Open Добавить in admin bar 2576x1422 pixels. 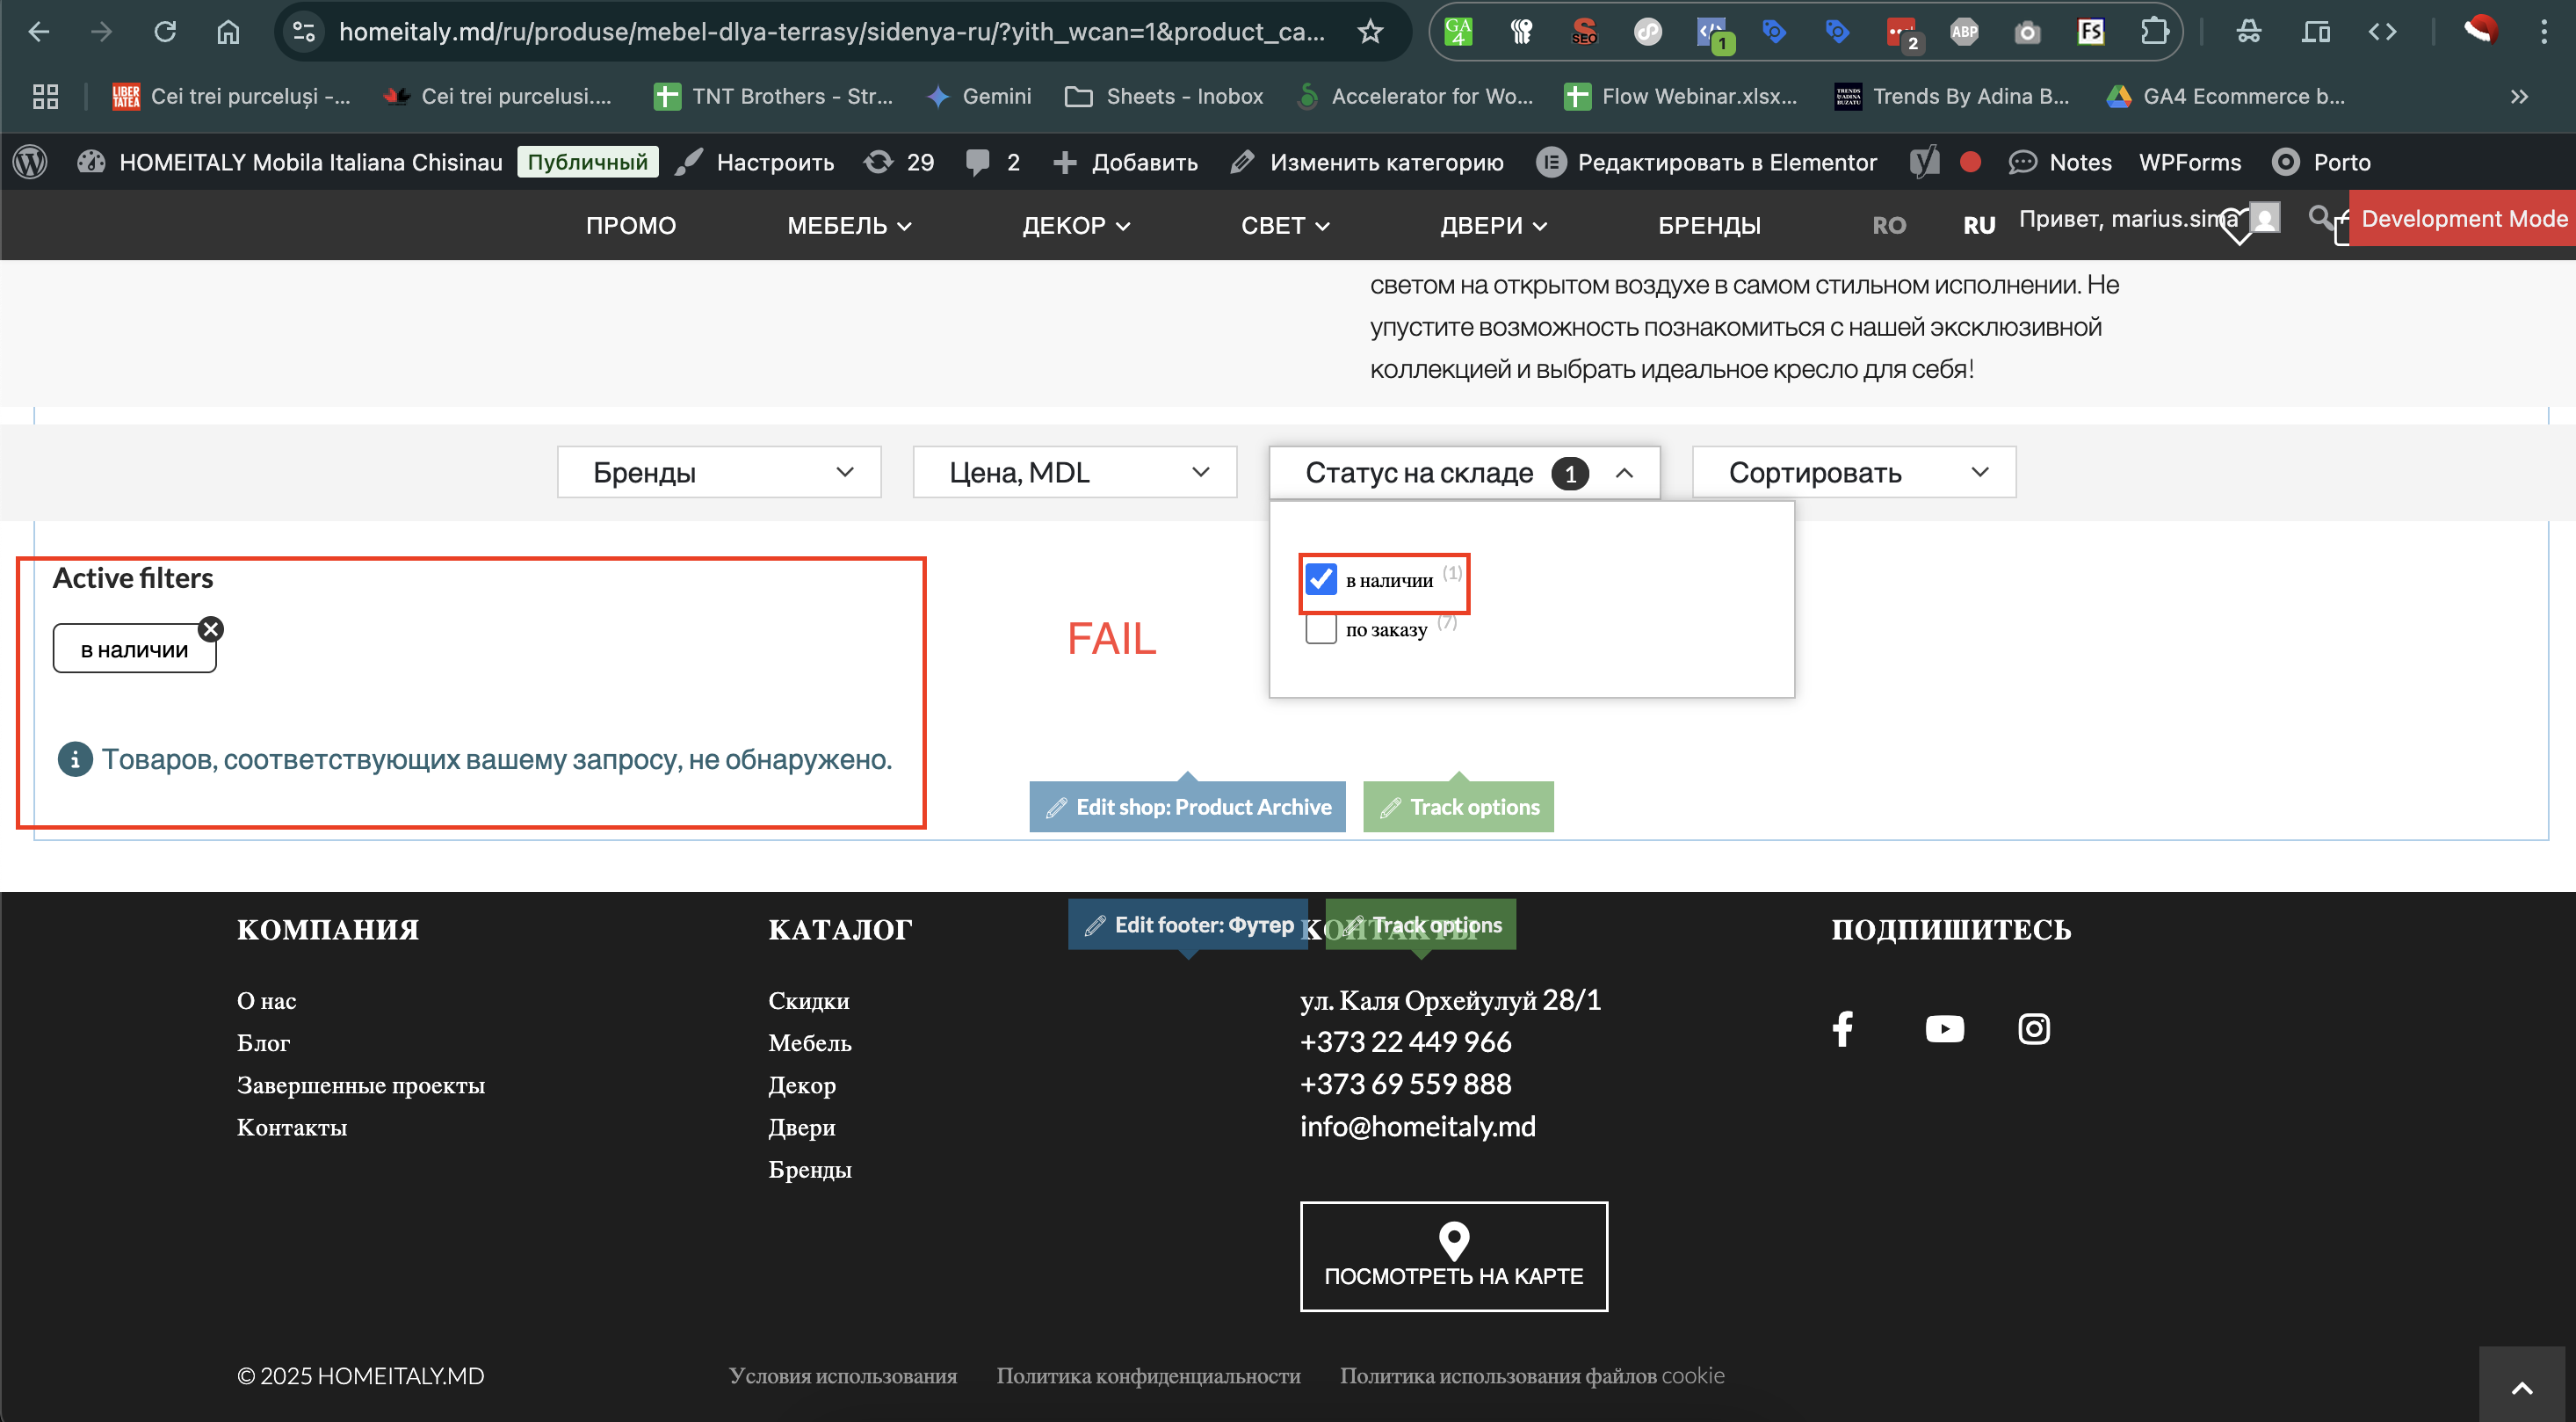(1125, 162)
